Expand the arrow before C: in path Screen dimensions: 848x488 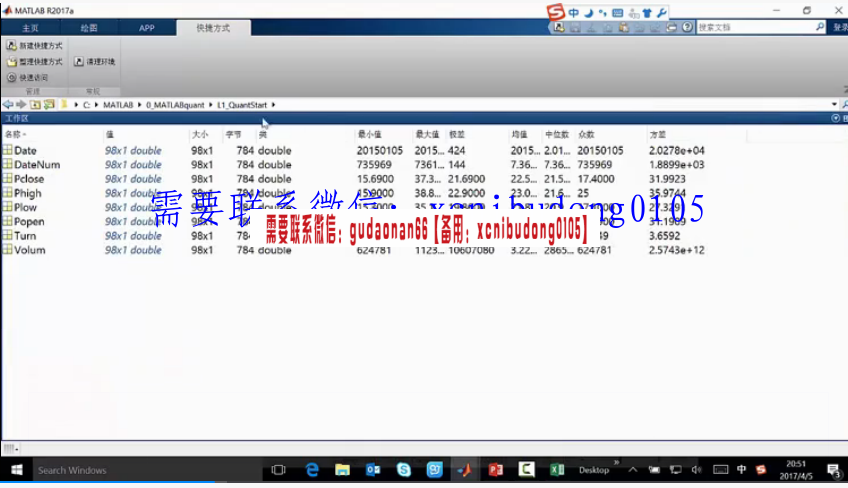point(76,105)
